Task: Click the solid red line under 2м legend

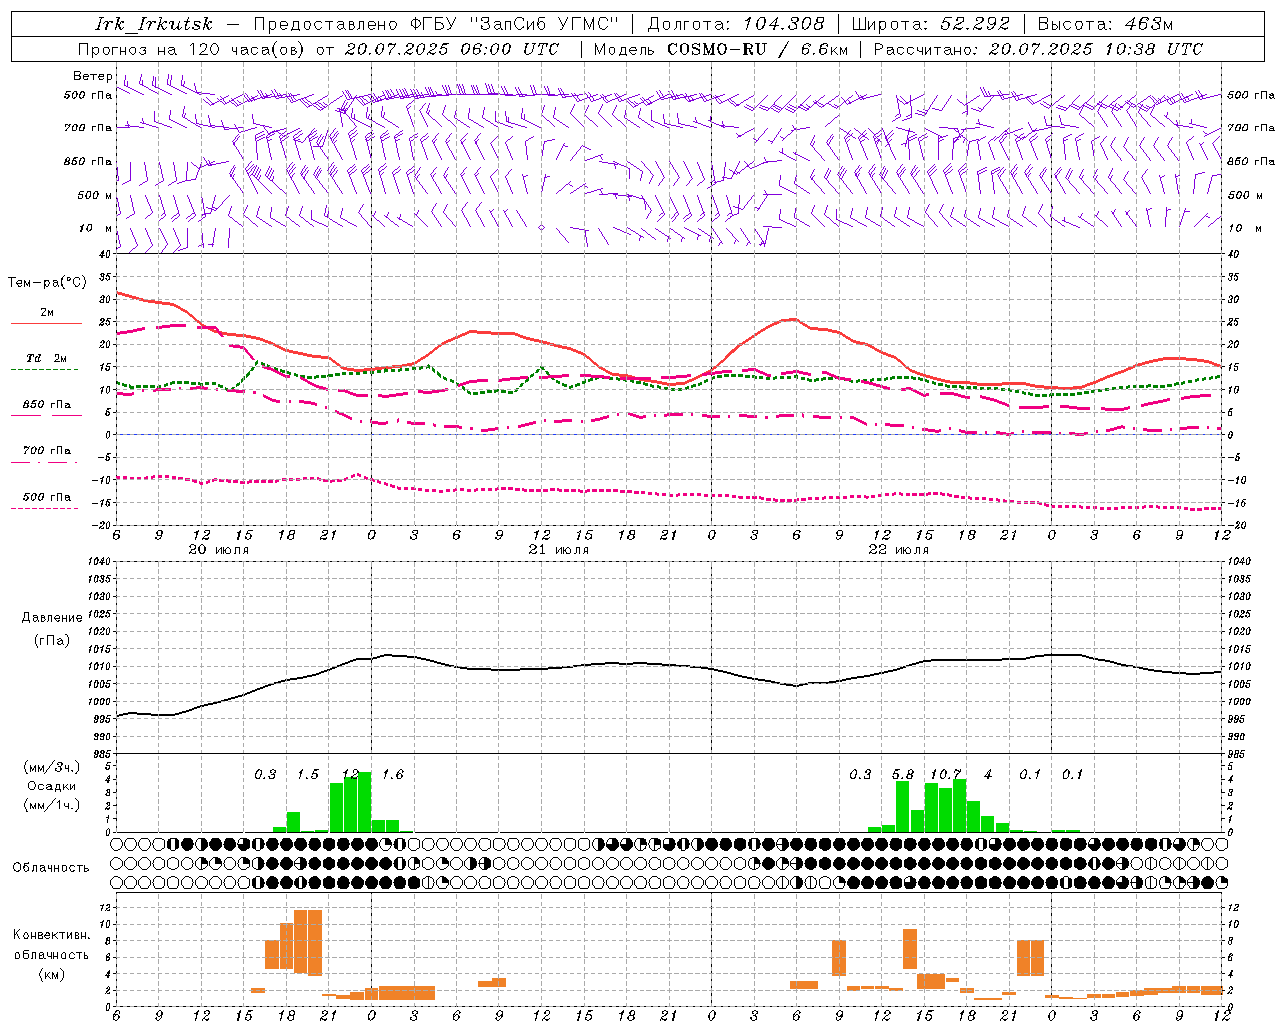Action: coord(46,324)
